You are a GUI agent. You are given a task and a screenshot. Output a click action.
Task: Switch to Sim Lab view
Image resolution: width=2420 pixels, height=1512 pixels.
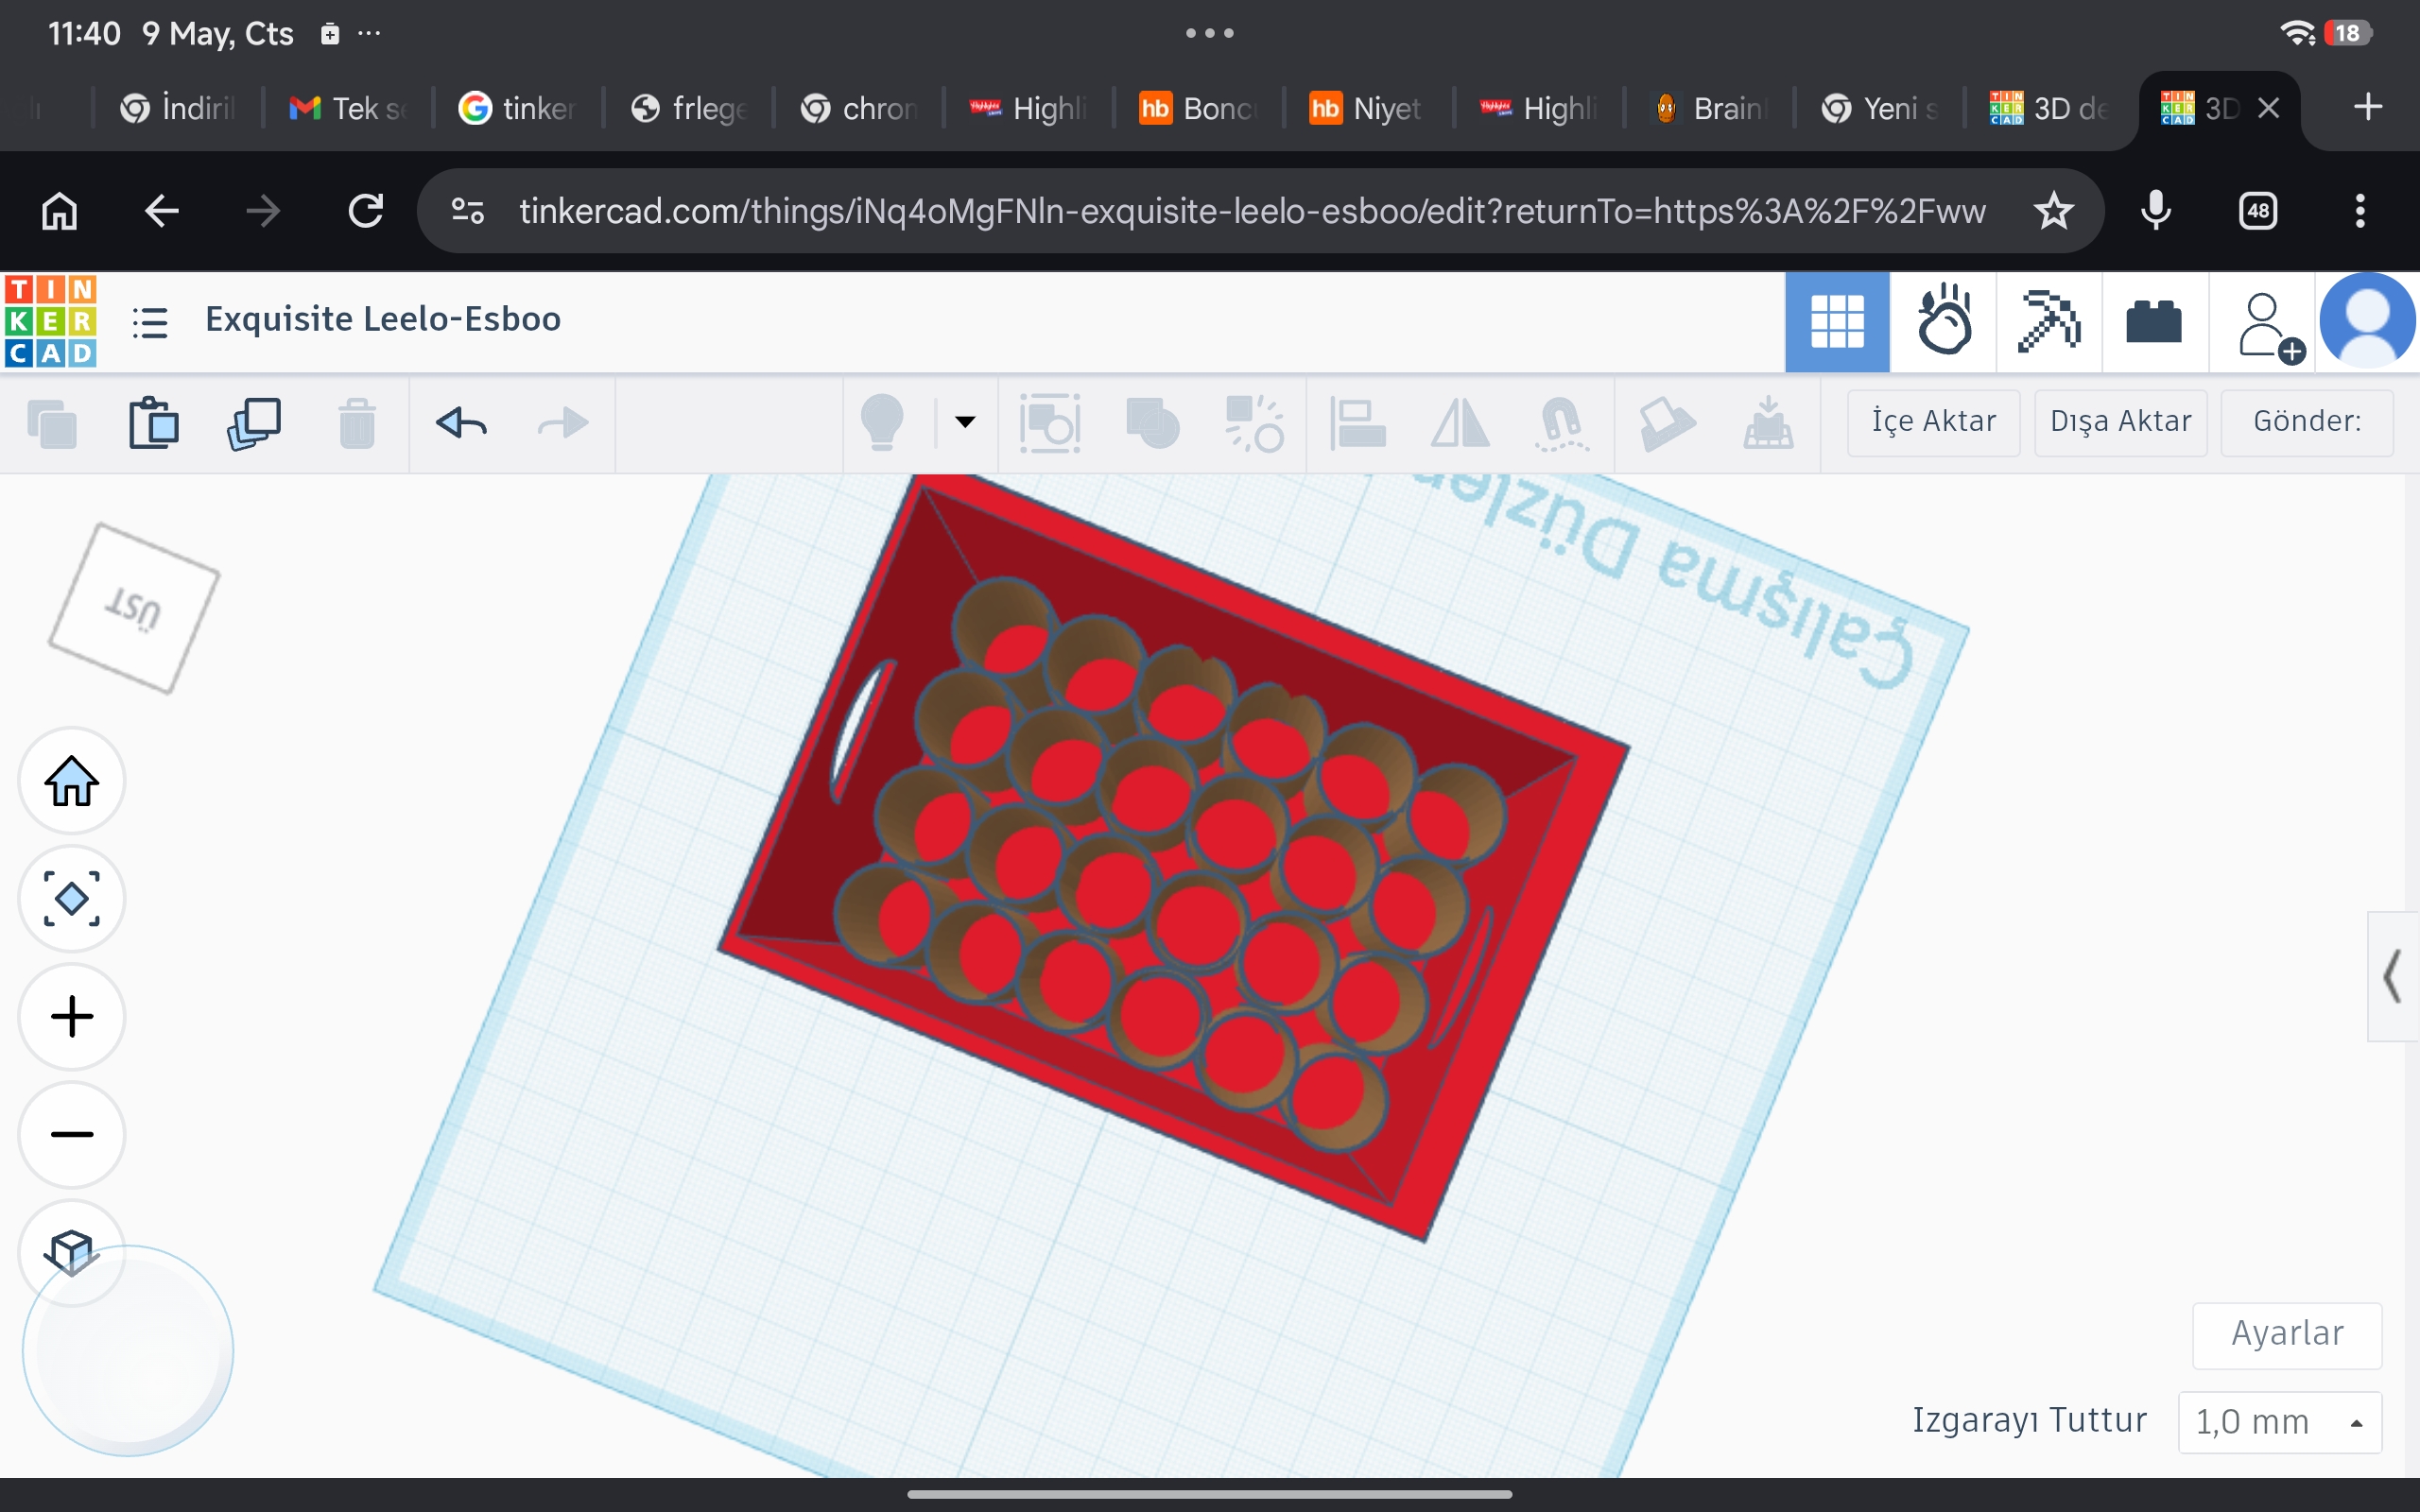(1943, 321)
